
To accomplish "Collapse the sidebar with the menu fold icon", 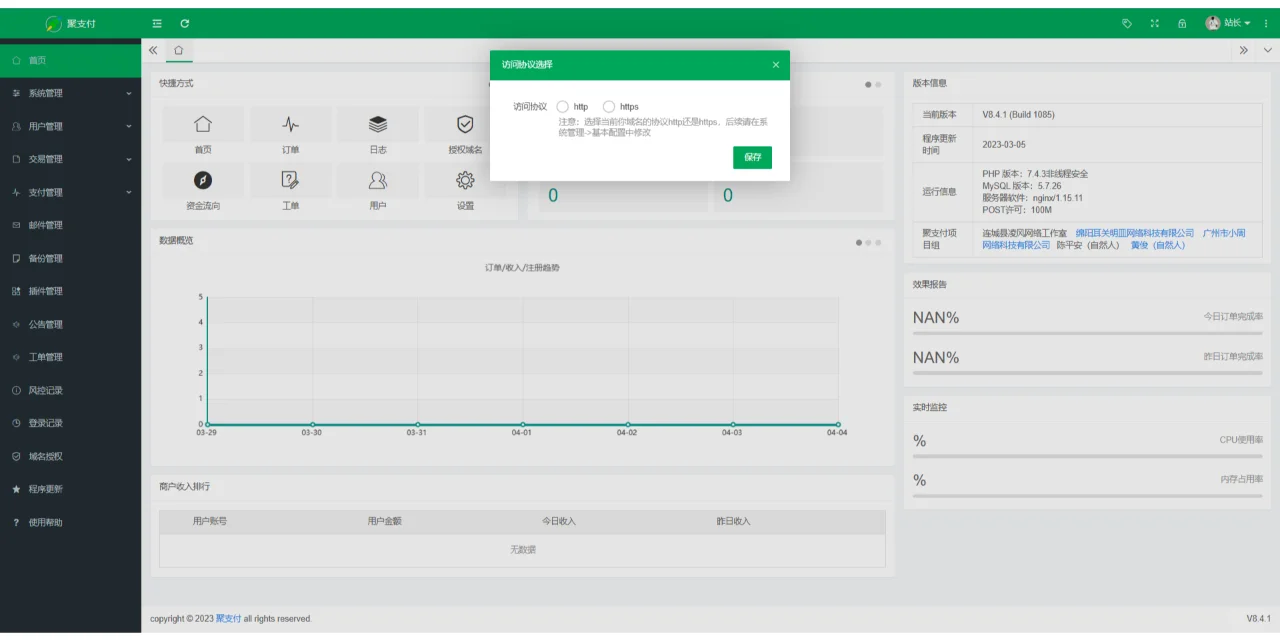I will tap(157, 23).
